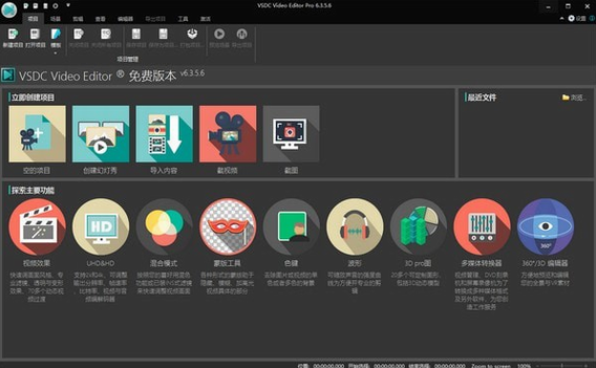Viewport: 596px width, 368px height.
Task: Open the 创建幻灯秀 slideshow creator tile
Action: coord(100,134)
